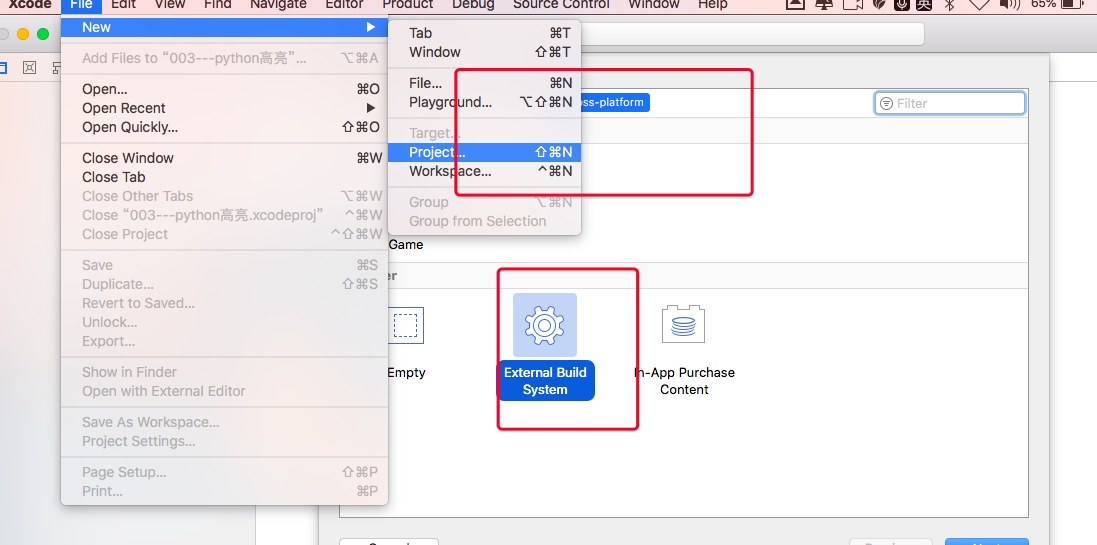
Task: Click the dimmed Duplicate... menu item
Action: point(224,284)
